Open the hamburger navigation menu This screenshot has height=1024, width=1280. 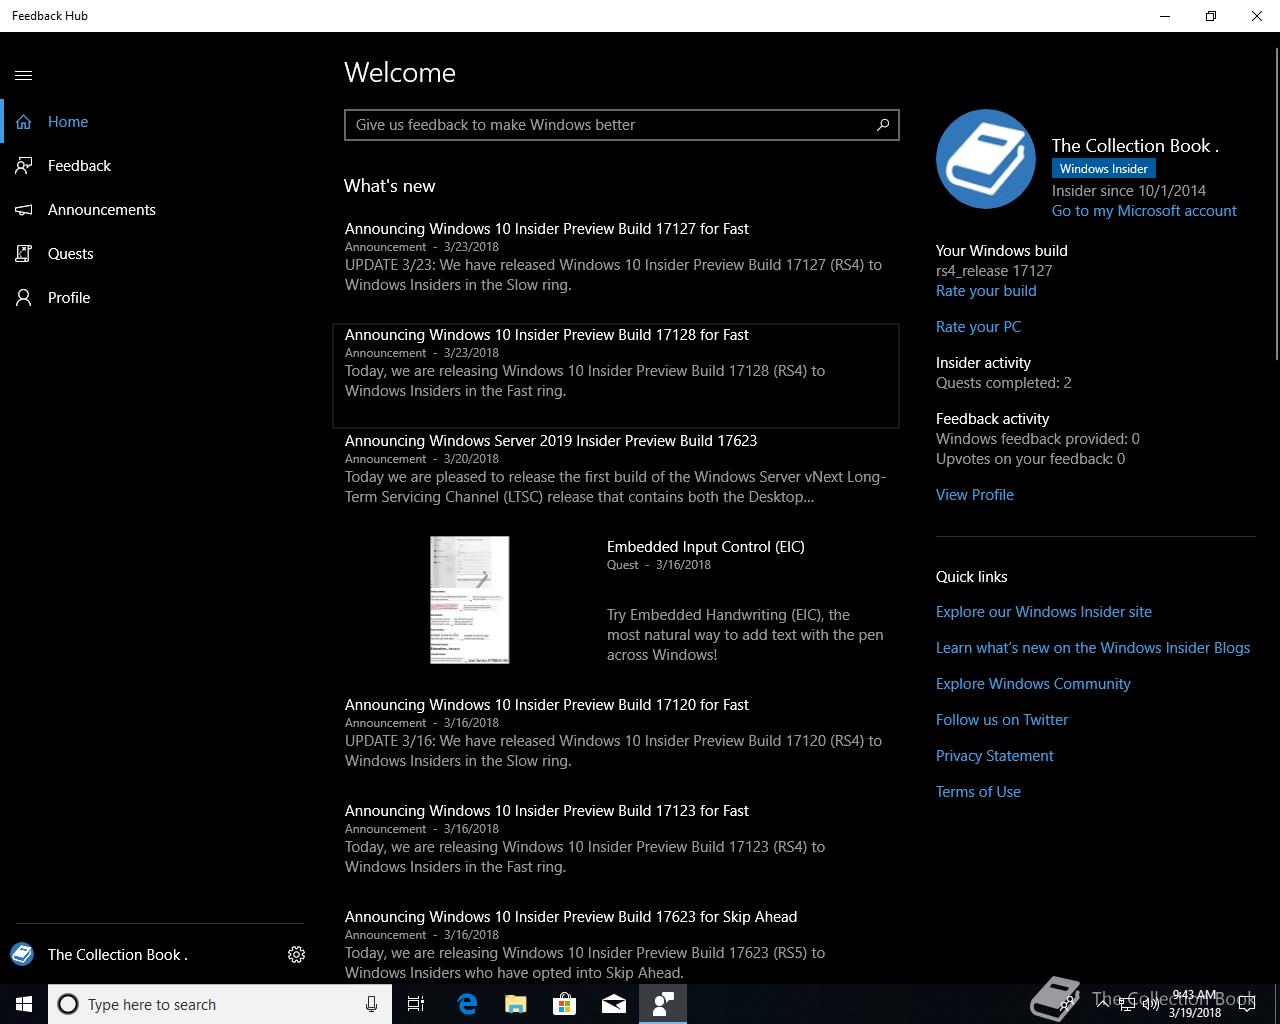[24, 75]
